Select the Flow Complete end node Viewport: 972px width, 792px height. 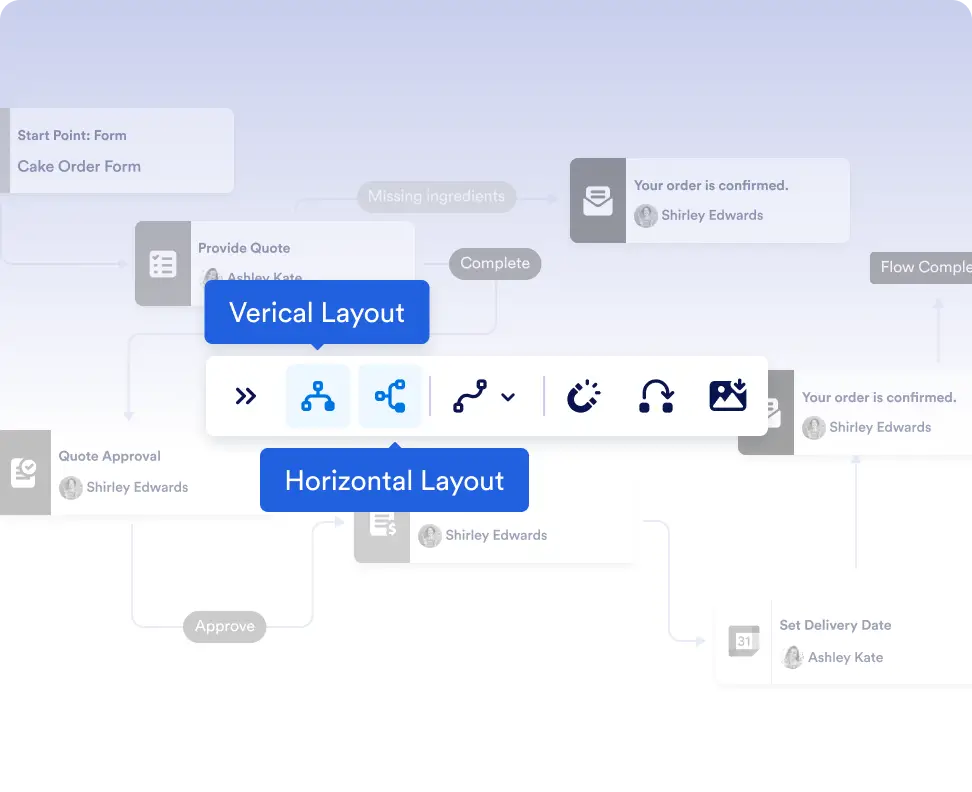coord(921,268)
